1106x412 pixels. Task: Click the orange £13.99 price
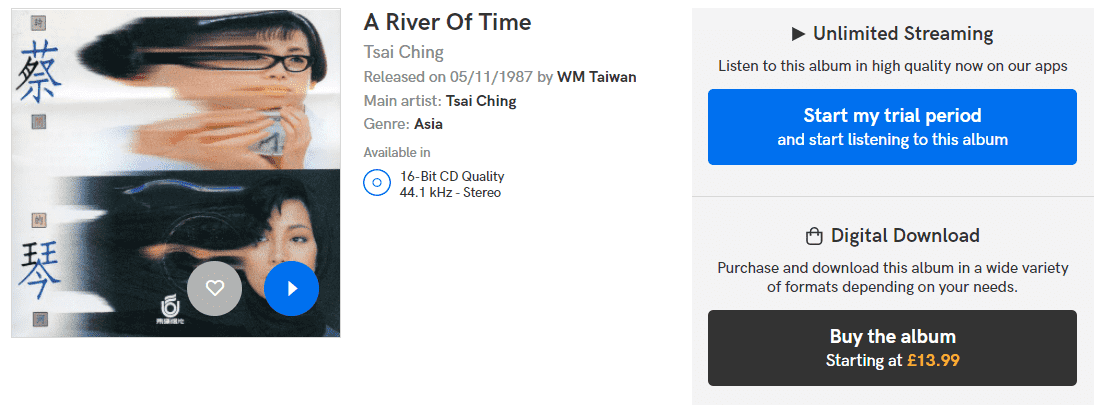pos(933,360)
